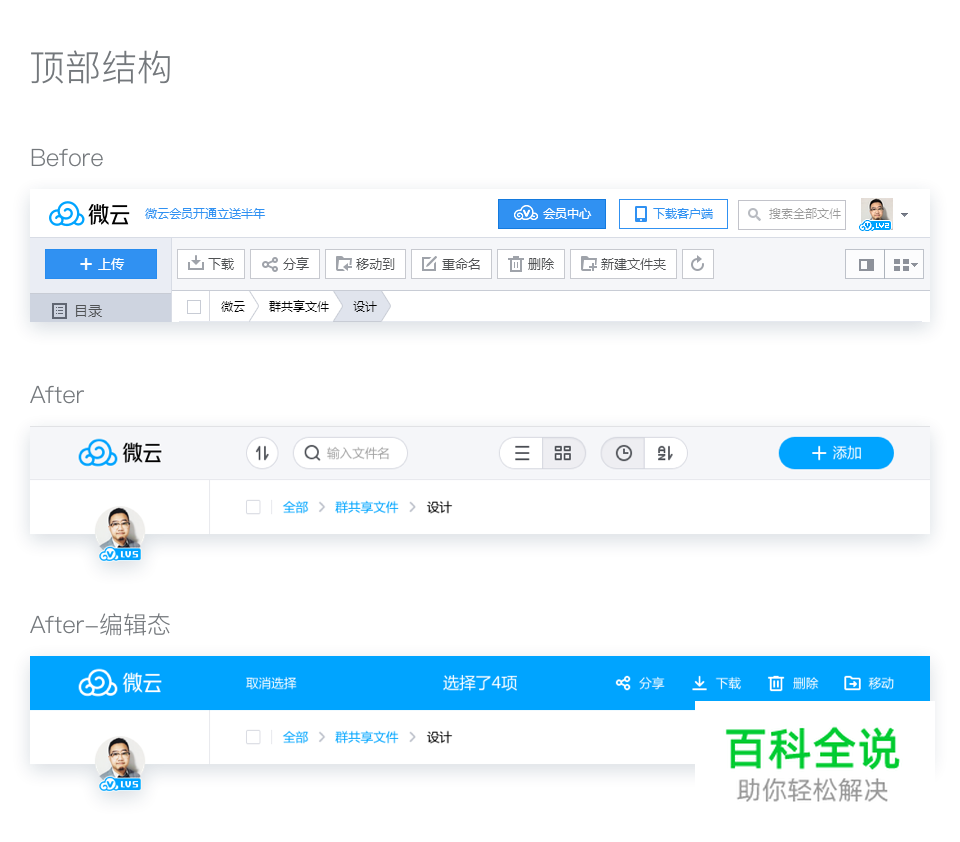Image resolution: width=960 pixels, height=842 pixels.
Task: Click the 上传 upload button
Action: [x=100, y=264]
